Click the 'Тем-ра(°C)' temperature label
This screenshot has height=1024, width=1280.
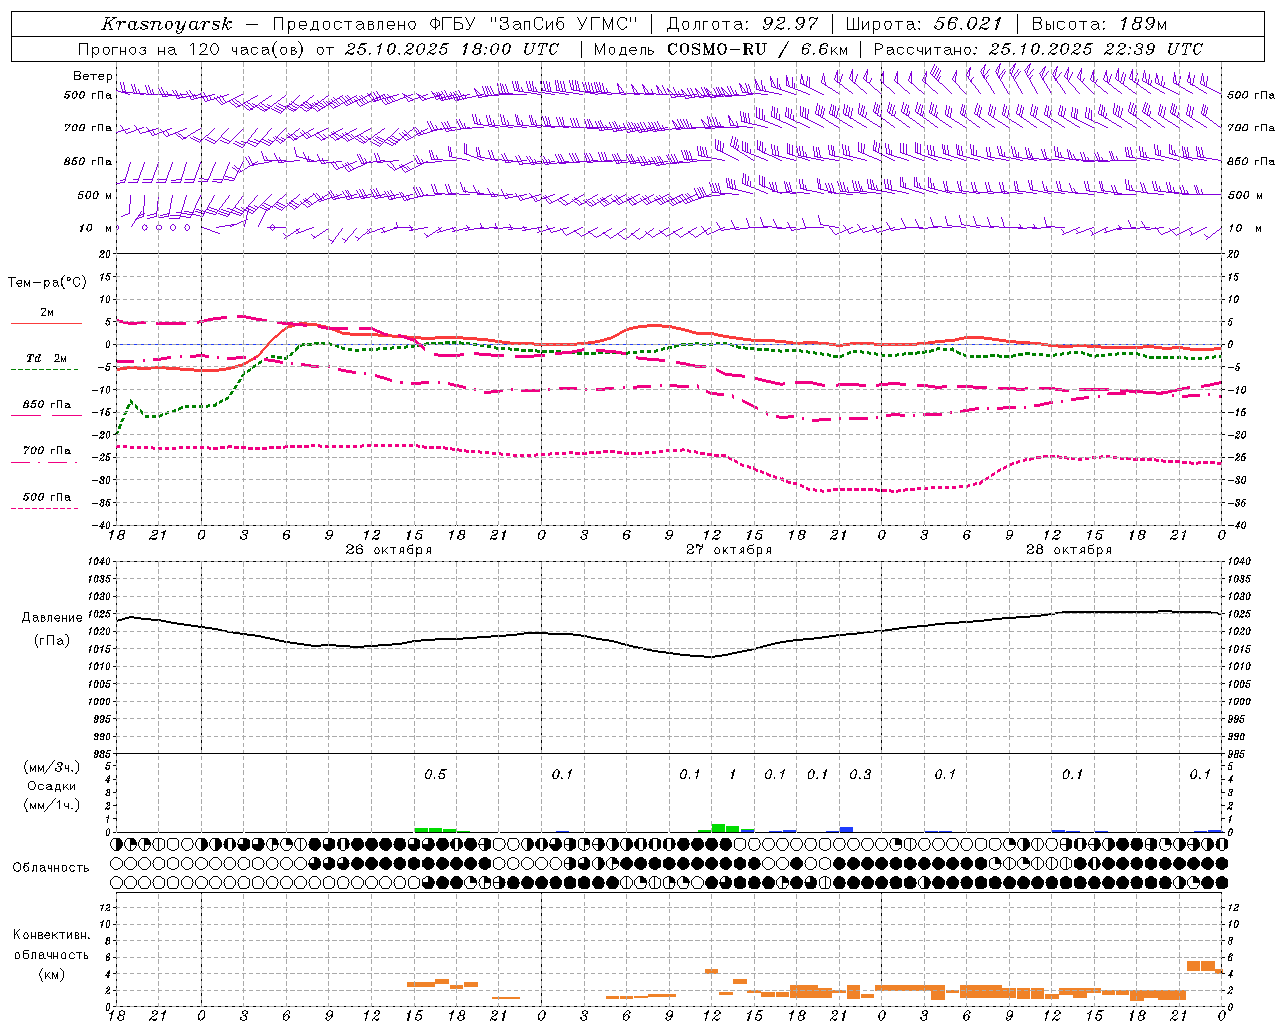47,283
